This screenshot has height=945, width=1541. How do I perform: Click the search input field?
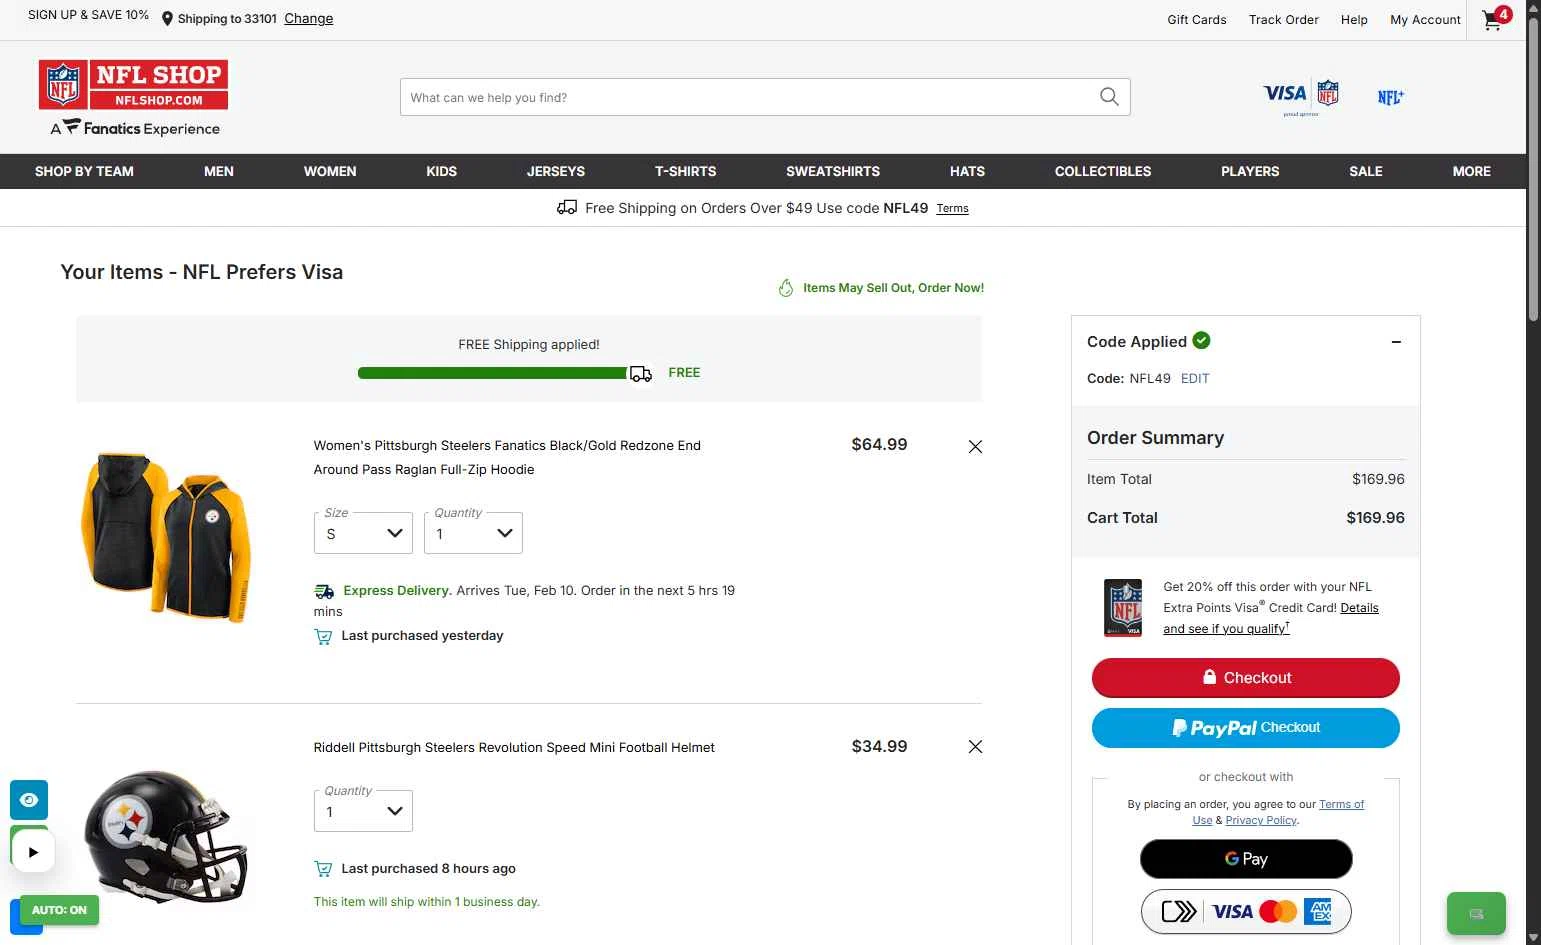pyautogui.click(x=748, y=97)
